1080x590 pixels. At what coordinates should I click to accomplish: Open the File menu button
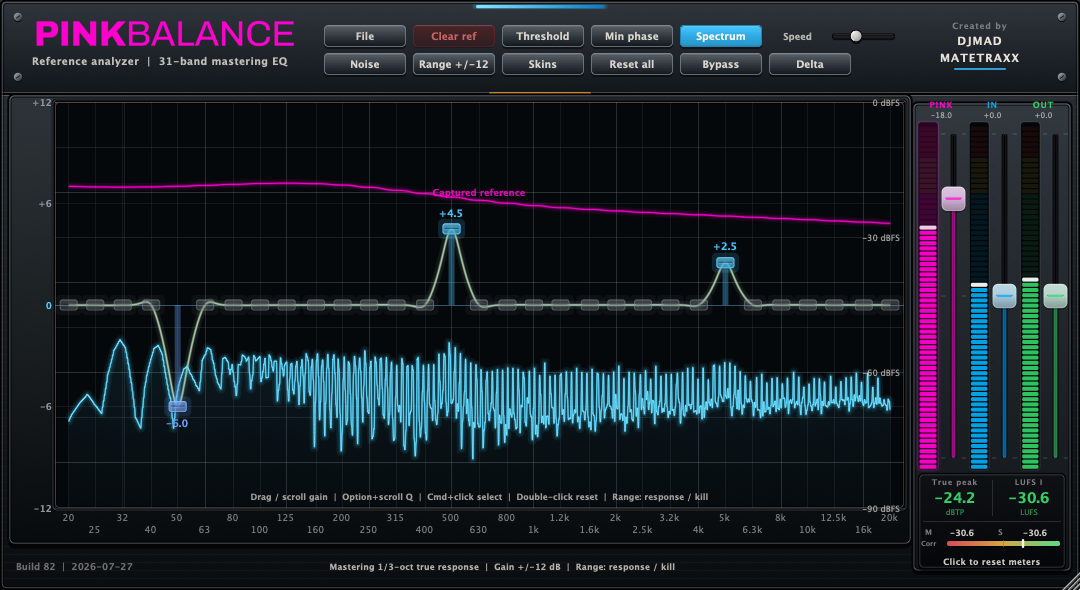pyautogui.click(x=364, y=36)
